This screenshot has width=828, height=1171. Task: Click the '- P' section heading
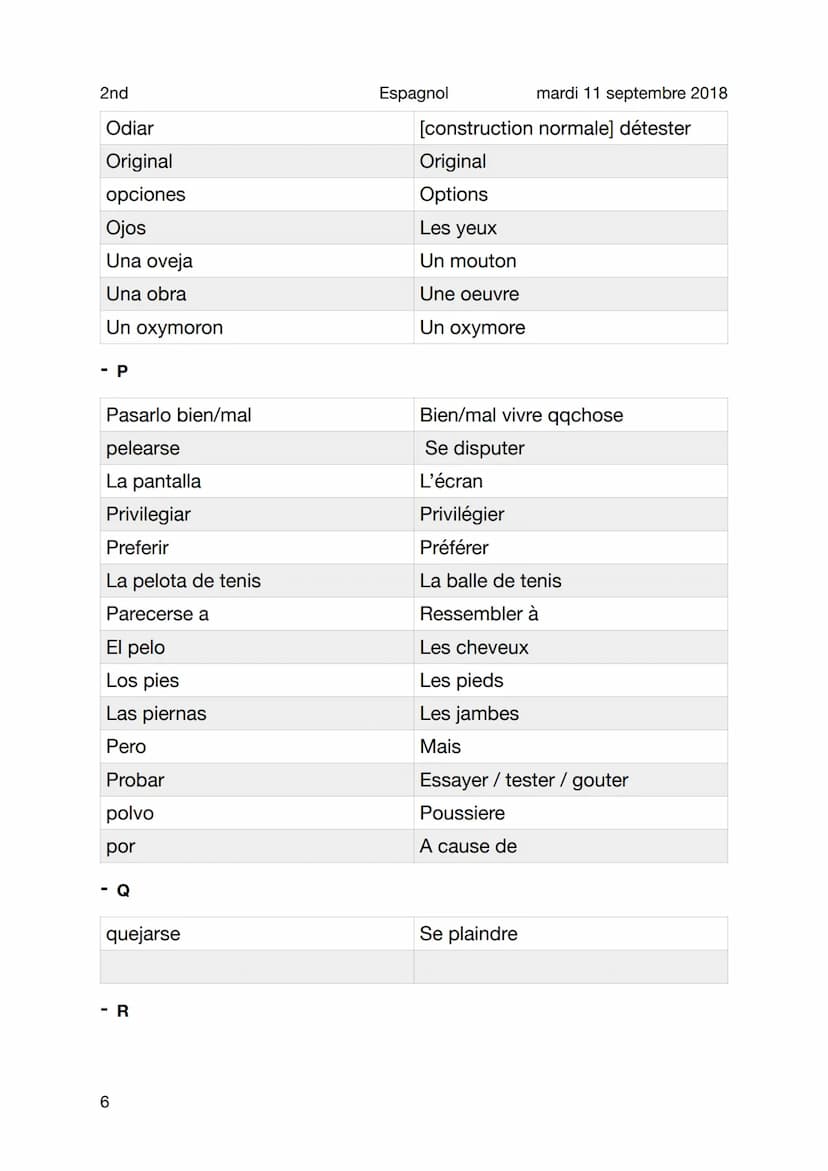[x=115, y=370]
